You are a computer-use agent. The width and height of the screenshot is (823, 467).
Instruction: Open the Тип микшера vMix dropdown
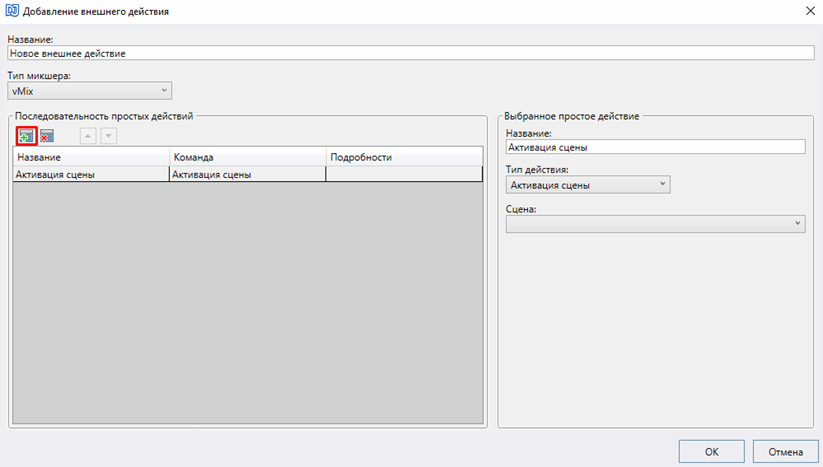pyautogui.click(x=90, y=91)
